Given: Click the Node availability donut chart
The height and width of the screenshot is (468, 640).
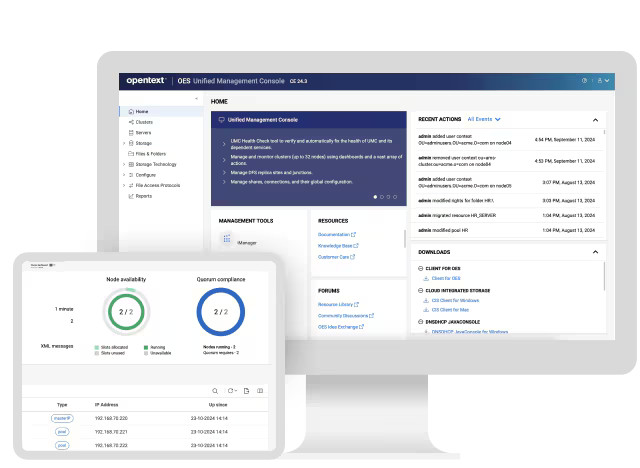Looking at the screenshot, I should tap(127, 314).
